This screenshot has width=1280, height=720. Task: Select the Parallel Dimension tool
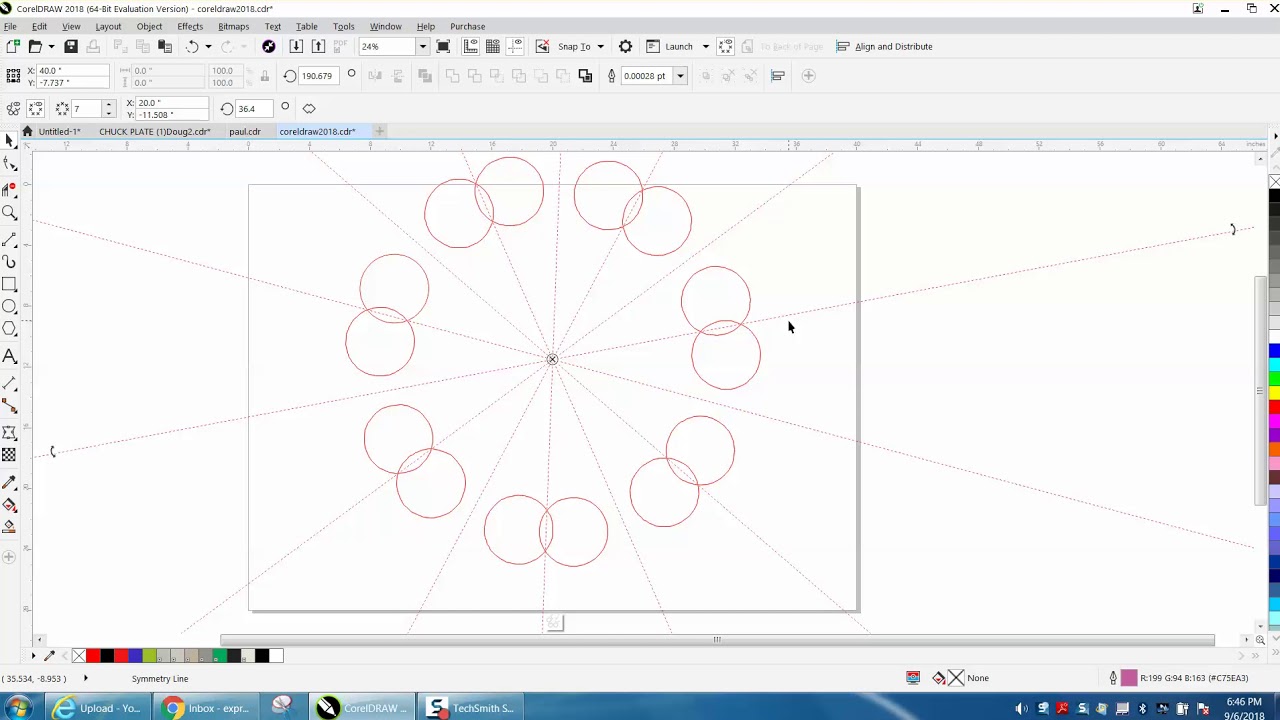pyautogui.click(x=10, y=383)
